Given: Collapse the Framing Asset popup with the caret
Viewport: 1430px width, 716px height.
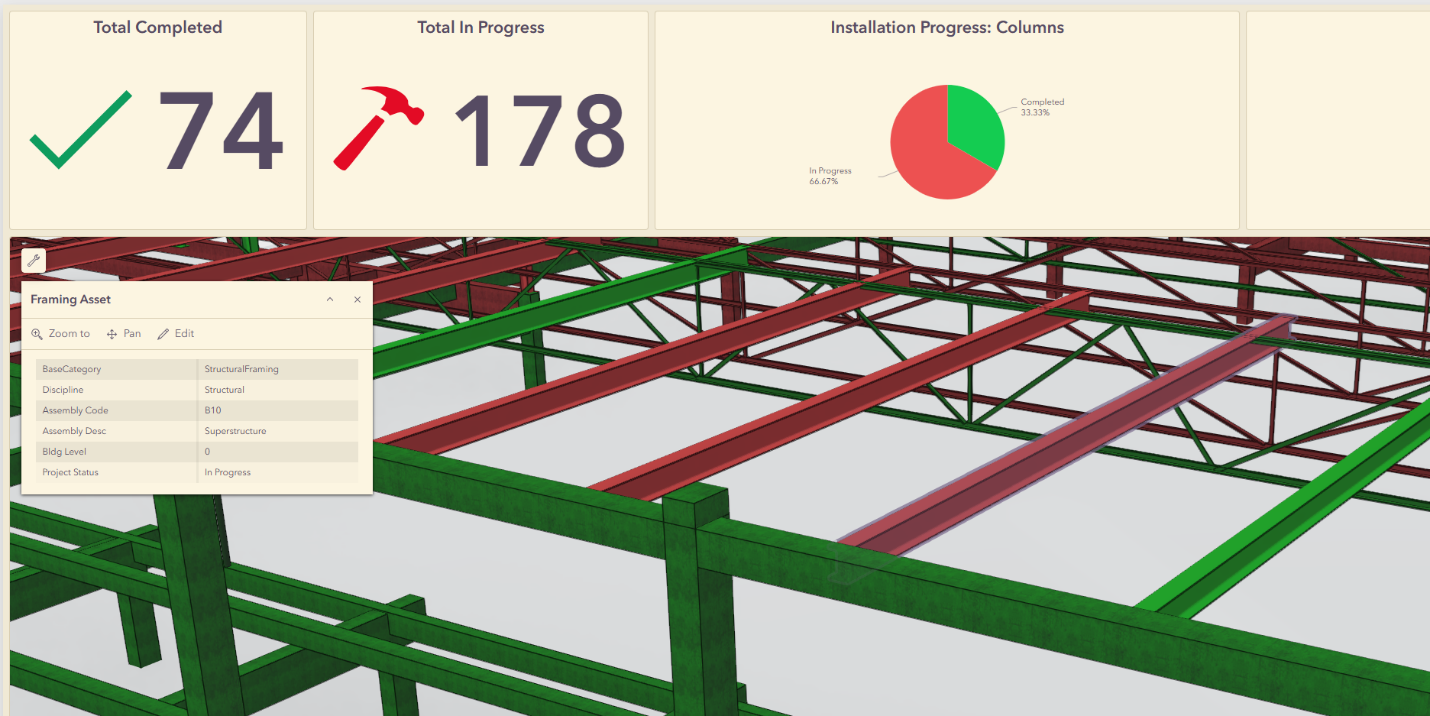Looking at the screenshot, I should (x=330, y=299).
